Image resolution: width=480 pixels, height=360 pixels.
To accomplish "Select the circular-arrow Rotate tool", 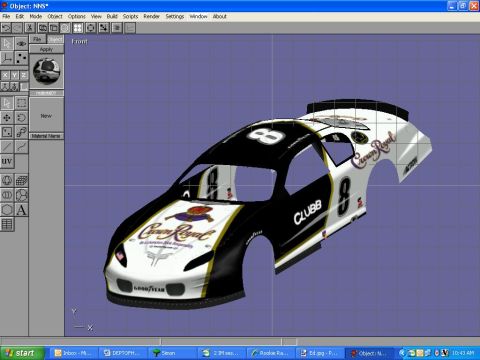I will pyautogui.click(x=21, y=117).
